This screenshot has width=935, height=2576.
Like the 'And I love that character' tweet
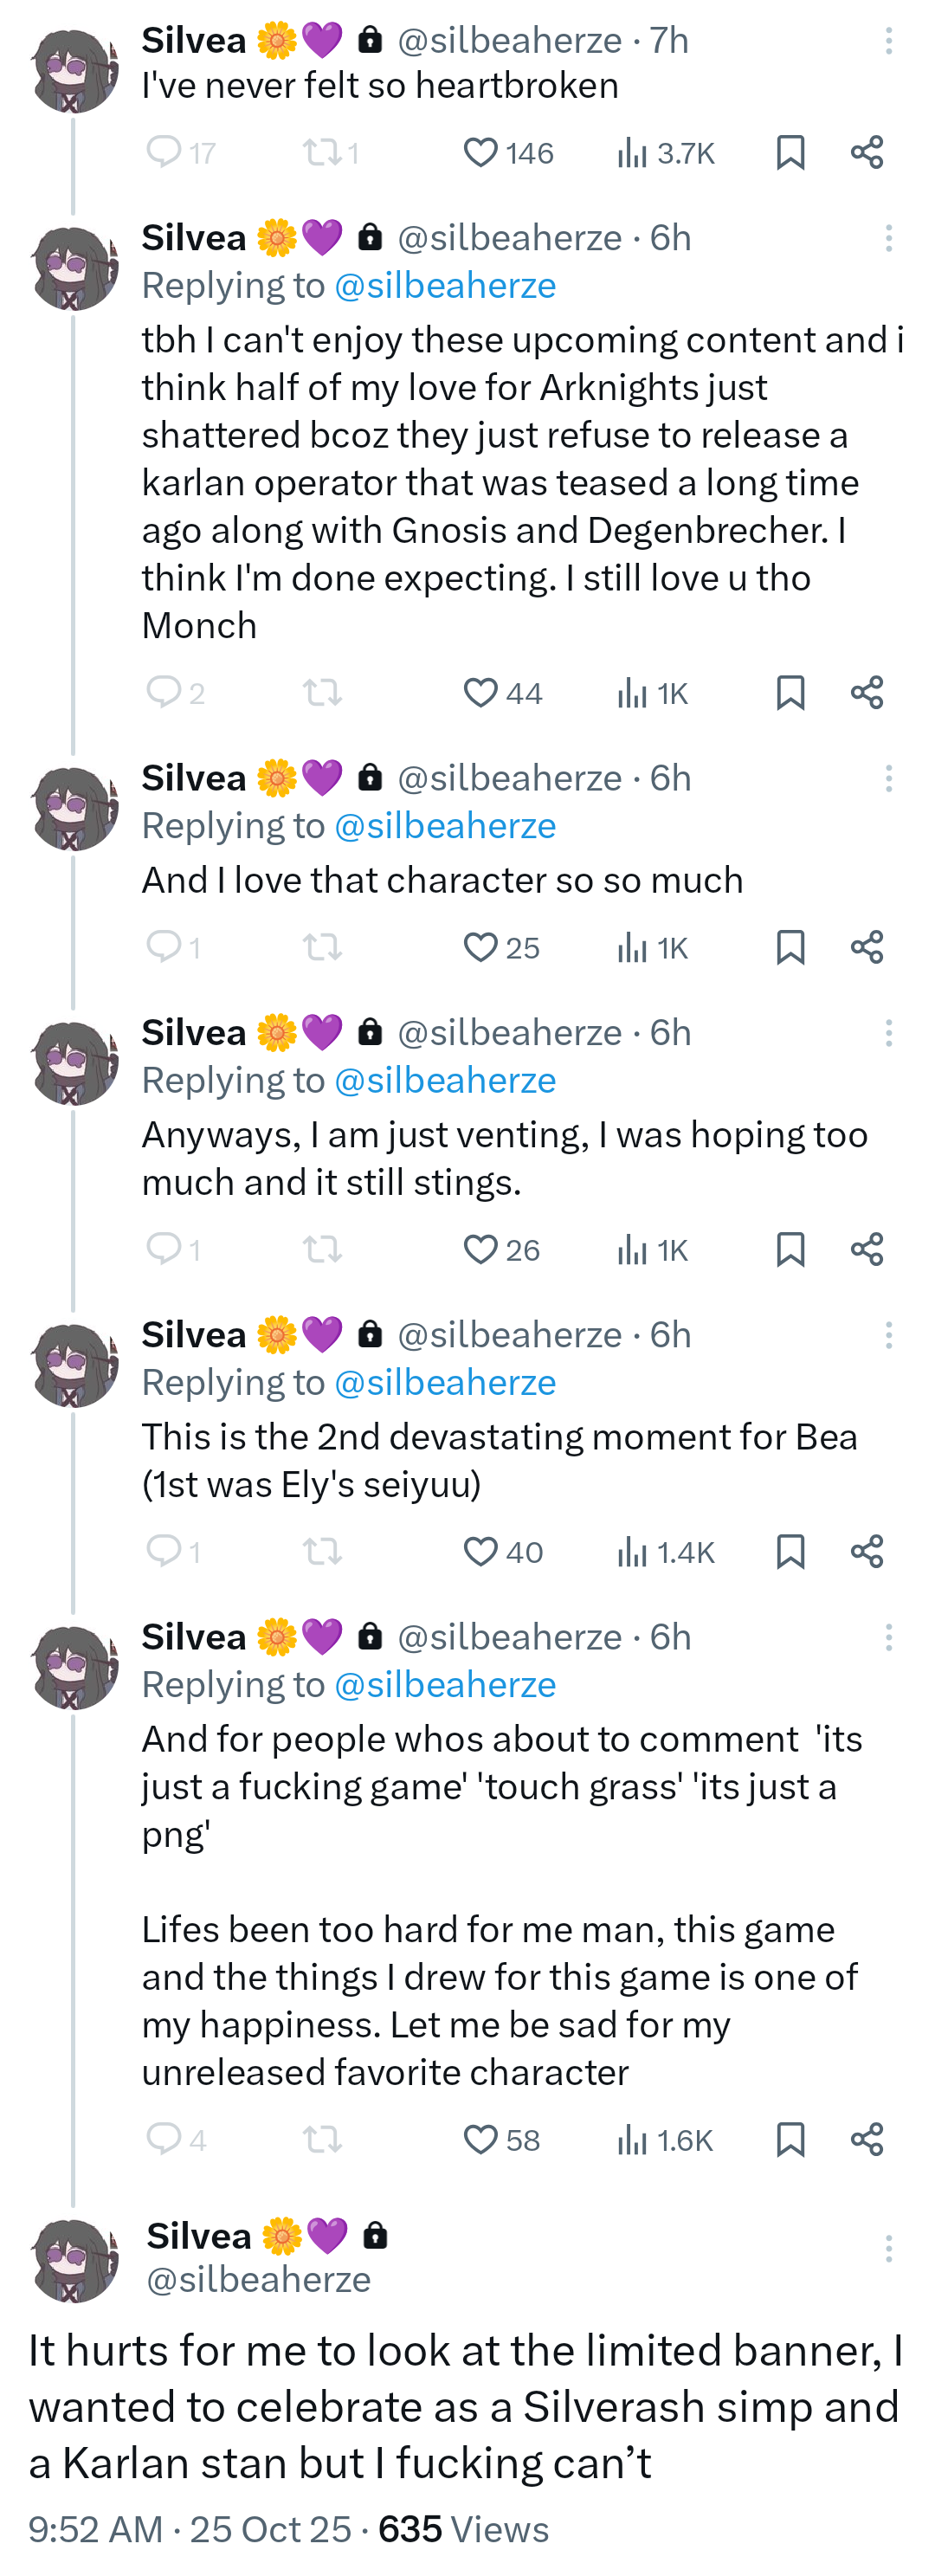point(481,947)
